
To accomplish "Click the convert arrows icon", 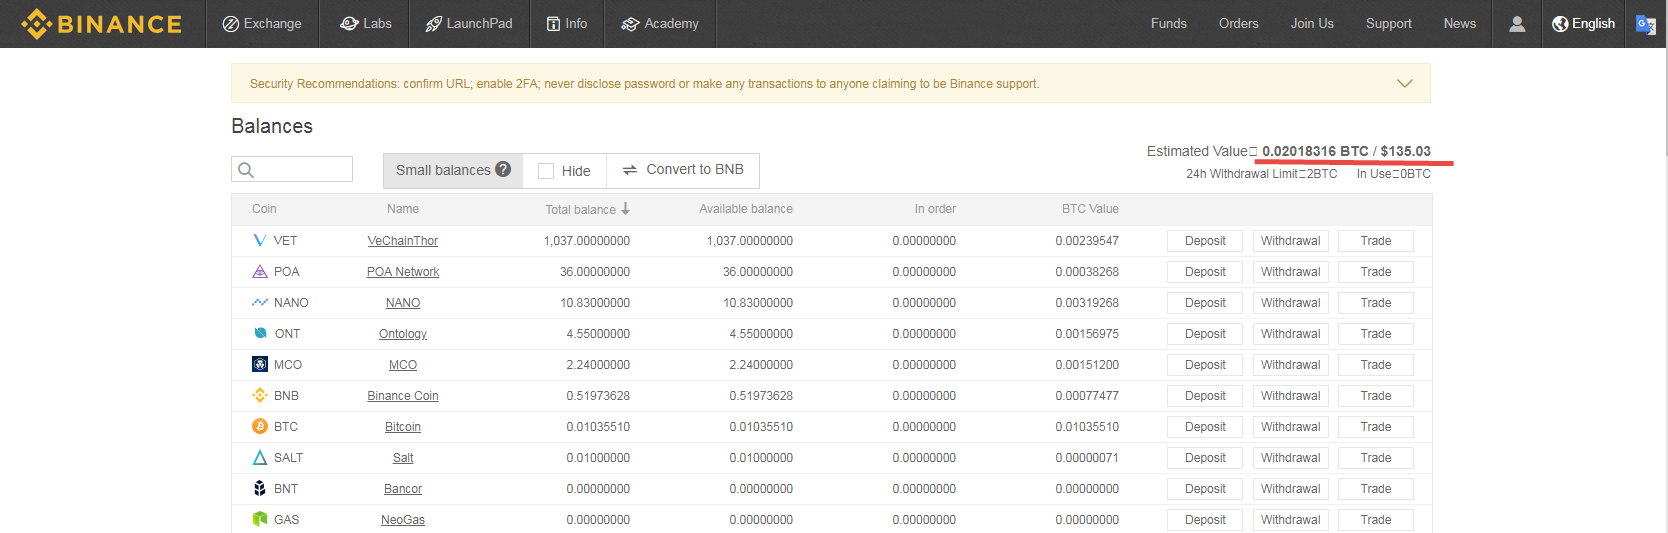I will pos(630,170).
